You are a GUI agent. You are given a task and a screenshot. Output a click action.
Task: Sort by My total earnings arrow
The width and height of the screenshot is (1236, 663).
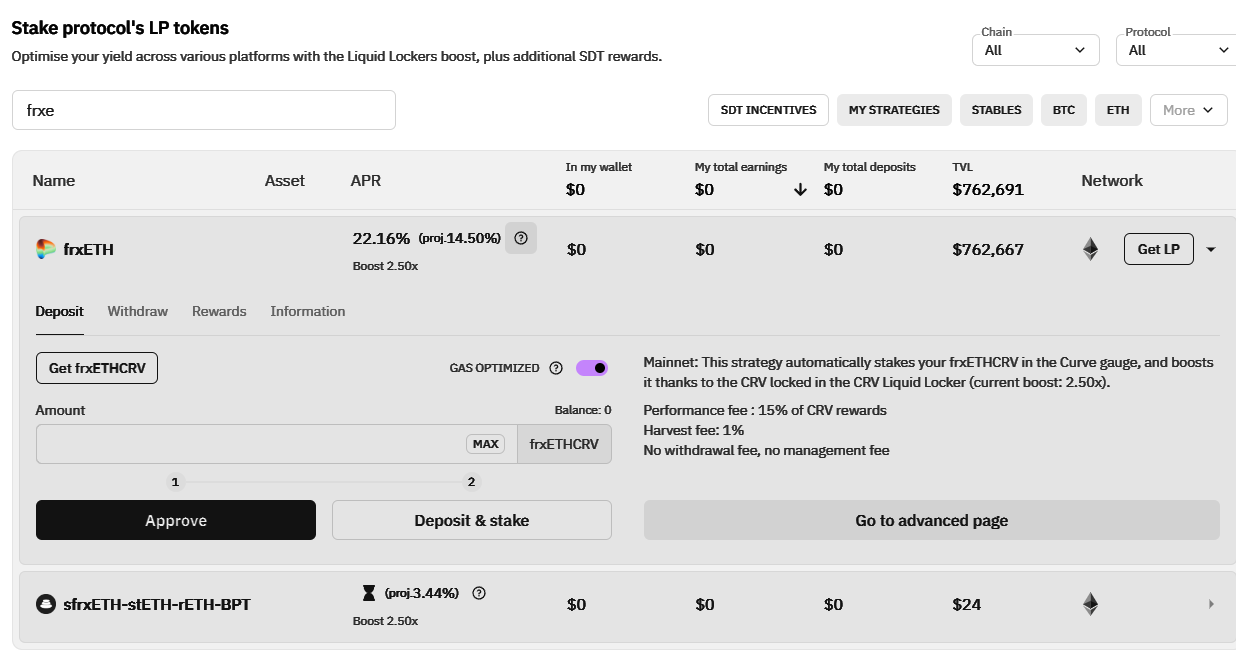(800, 190)
